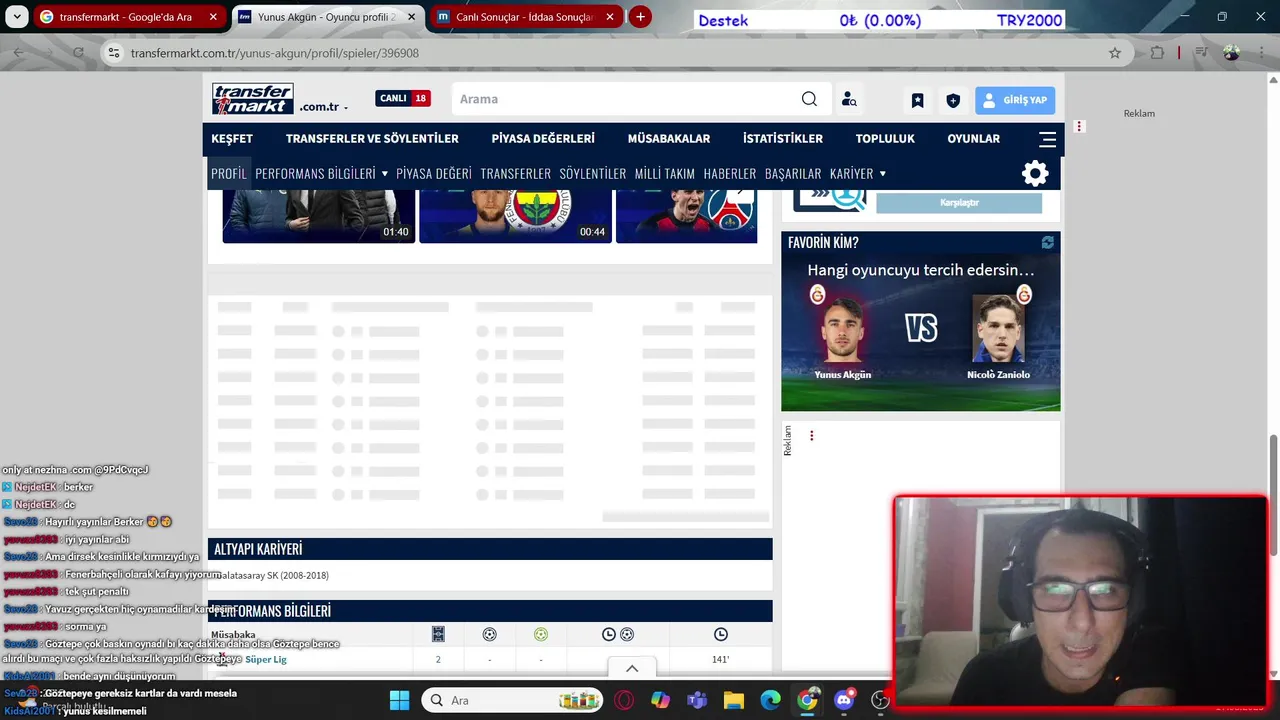Open the Chrome profile avatar
1280x720 pixels.
tap(1231, 53)
